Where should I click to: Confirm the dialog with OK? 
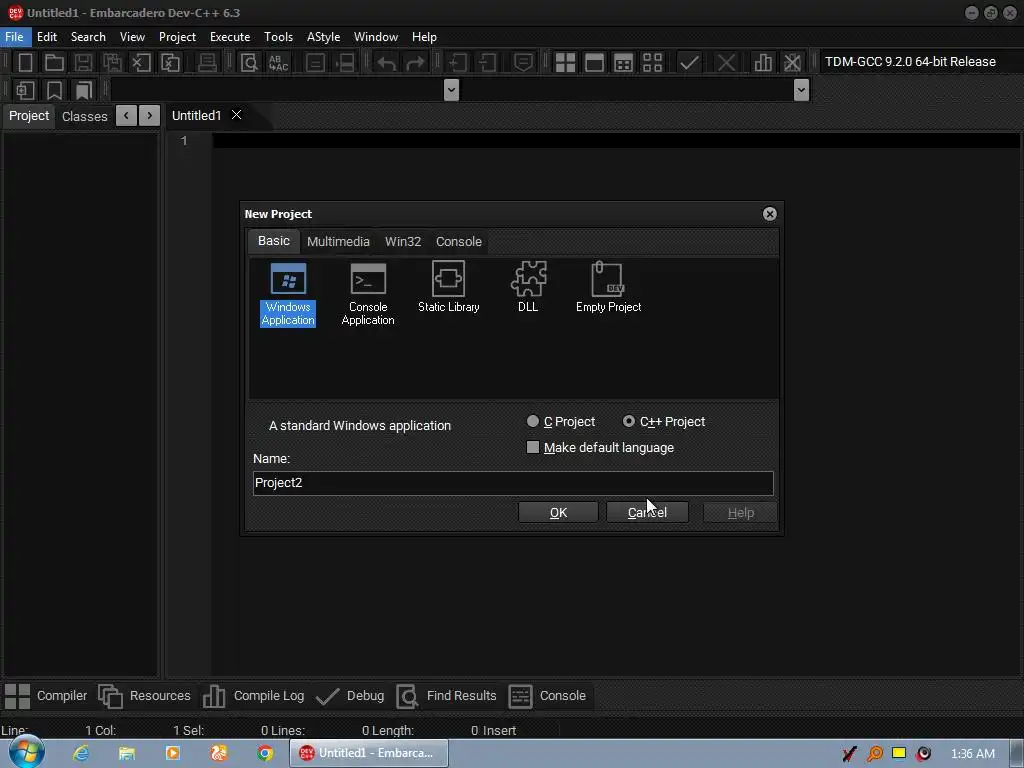pyautogui.click(x=558, y=513)
